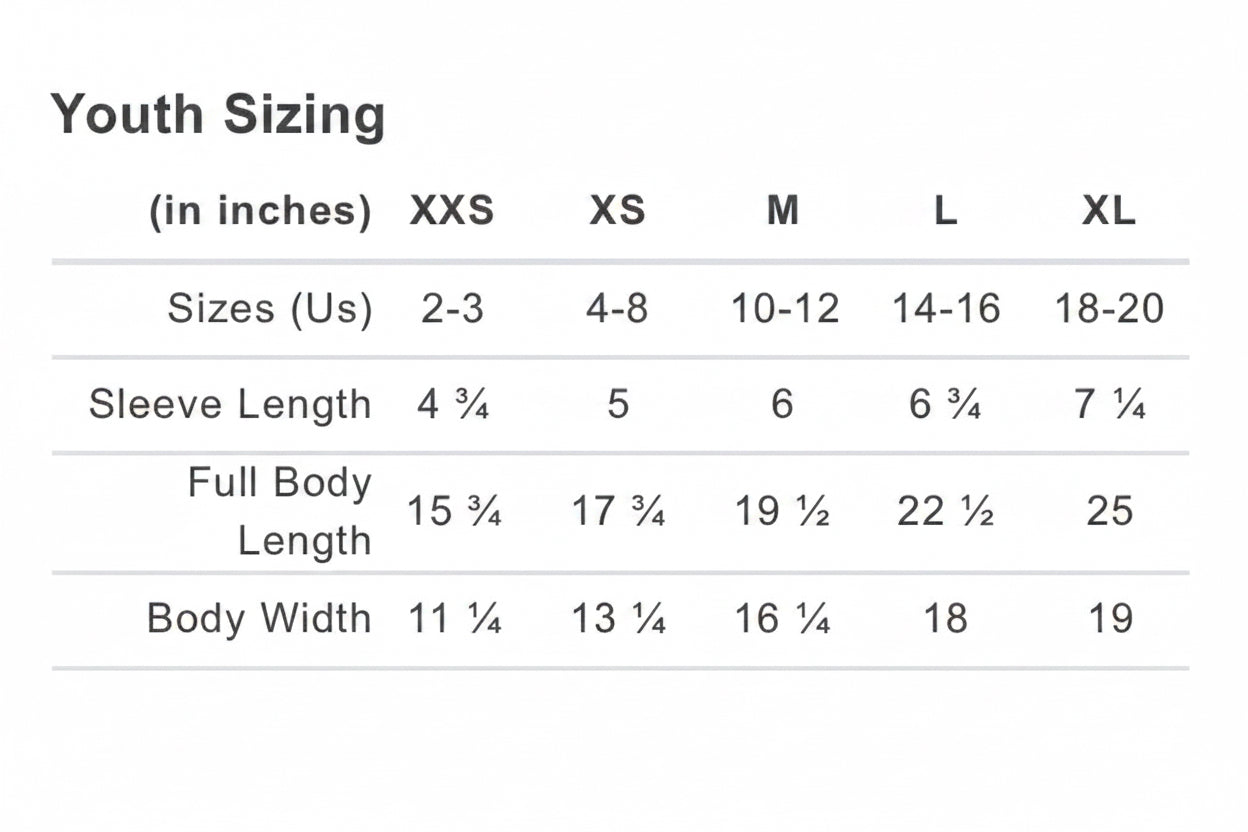
Task: Click the XL sleeve length 7 ¼ value
Action: (x=1109, y=405)
